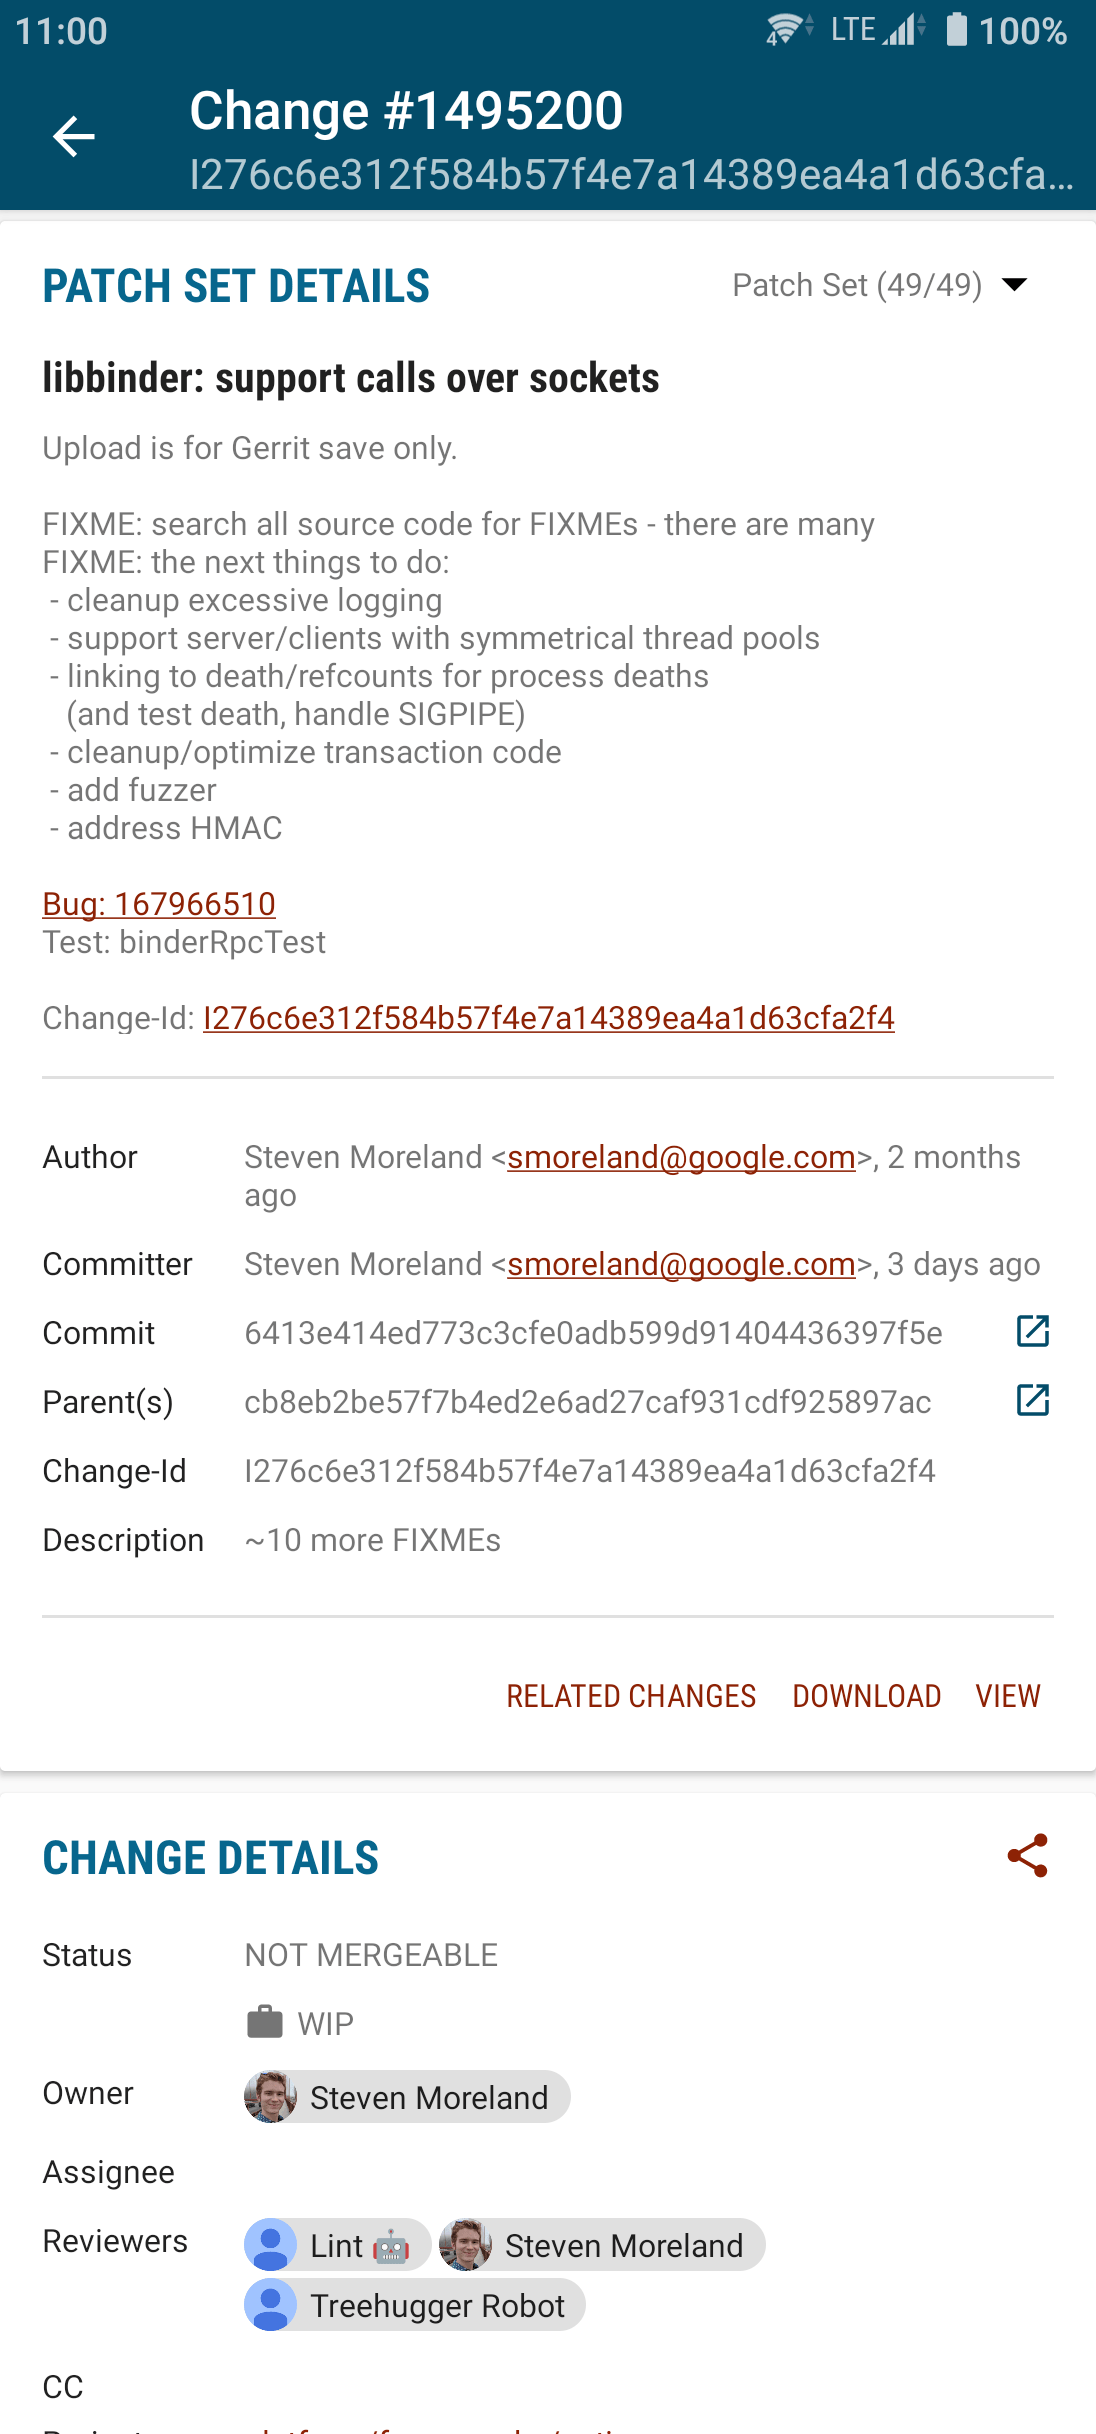This screenshot has height=2434, width=1096.
Task: Tap the share icon in Change Details
Action: pos(1027,1856)
